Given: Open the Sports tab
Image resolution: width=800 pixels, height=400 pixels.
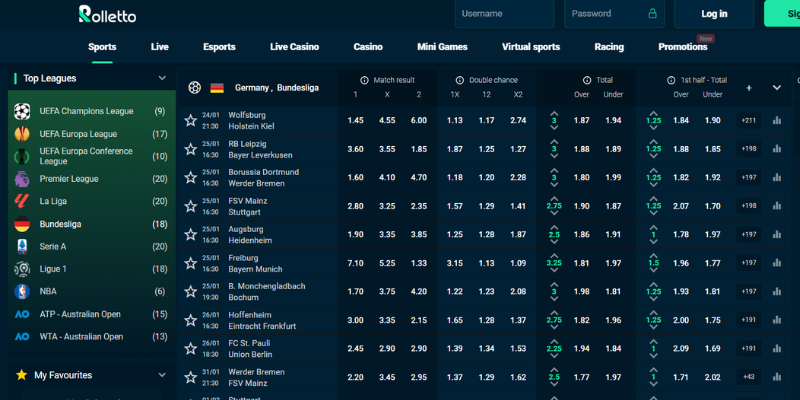Looking at the screenshot, I should [102, 47].
